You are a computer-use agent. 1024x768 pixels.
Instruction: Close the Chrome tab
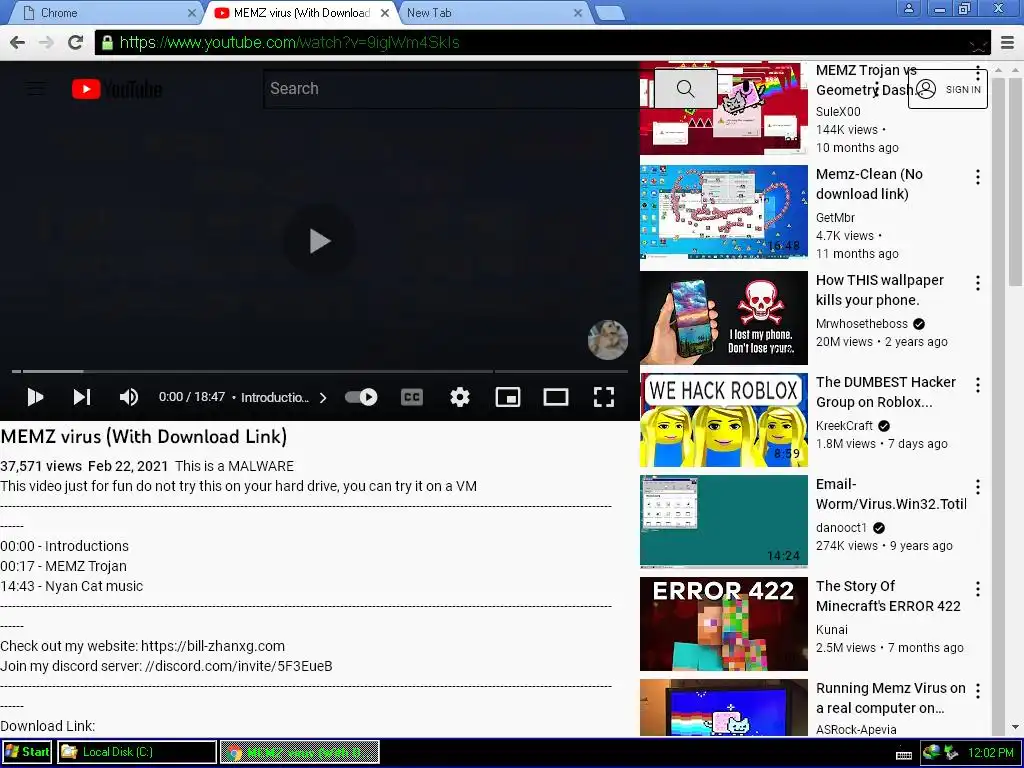coord(192,13)
